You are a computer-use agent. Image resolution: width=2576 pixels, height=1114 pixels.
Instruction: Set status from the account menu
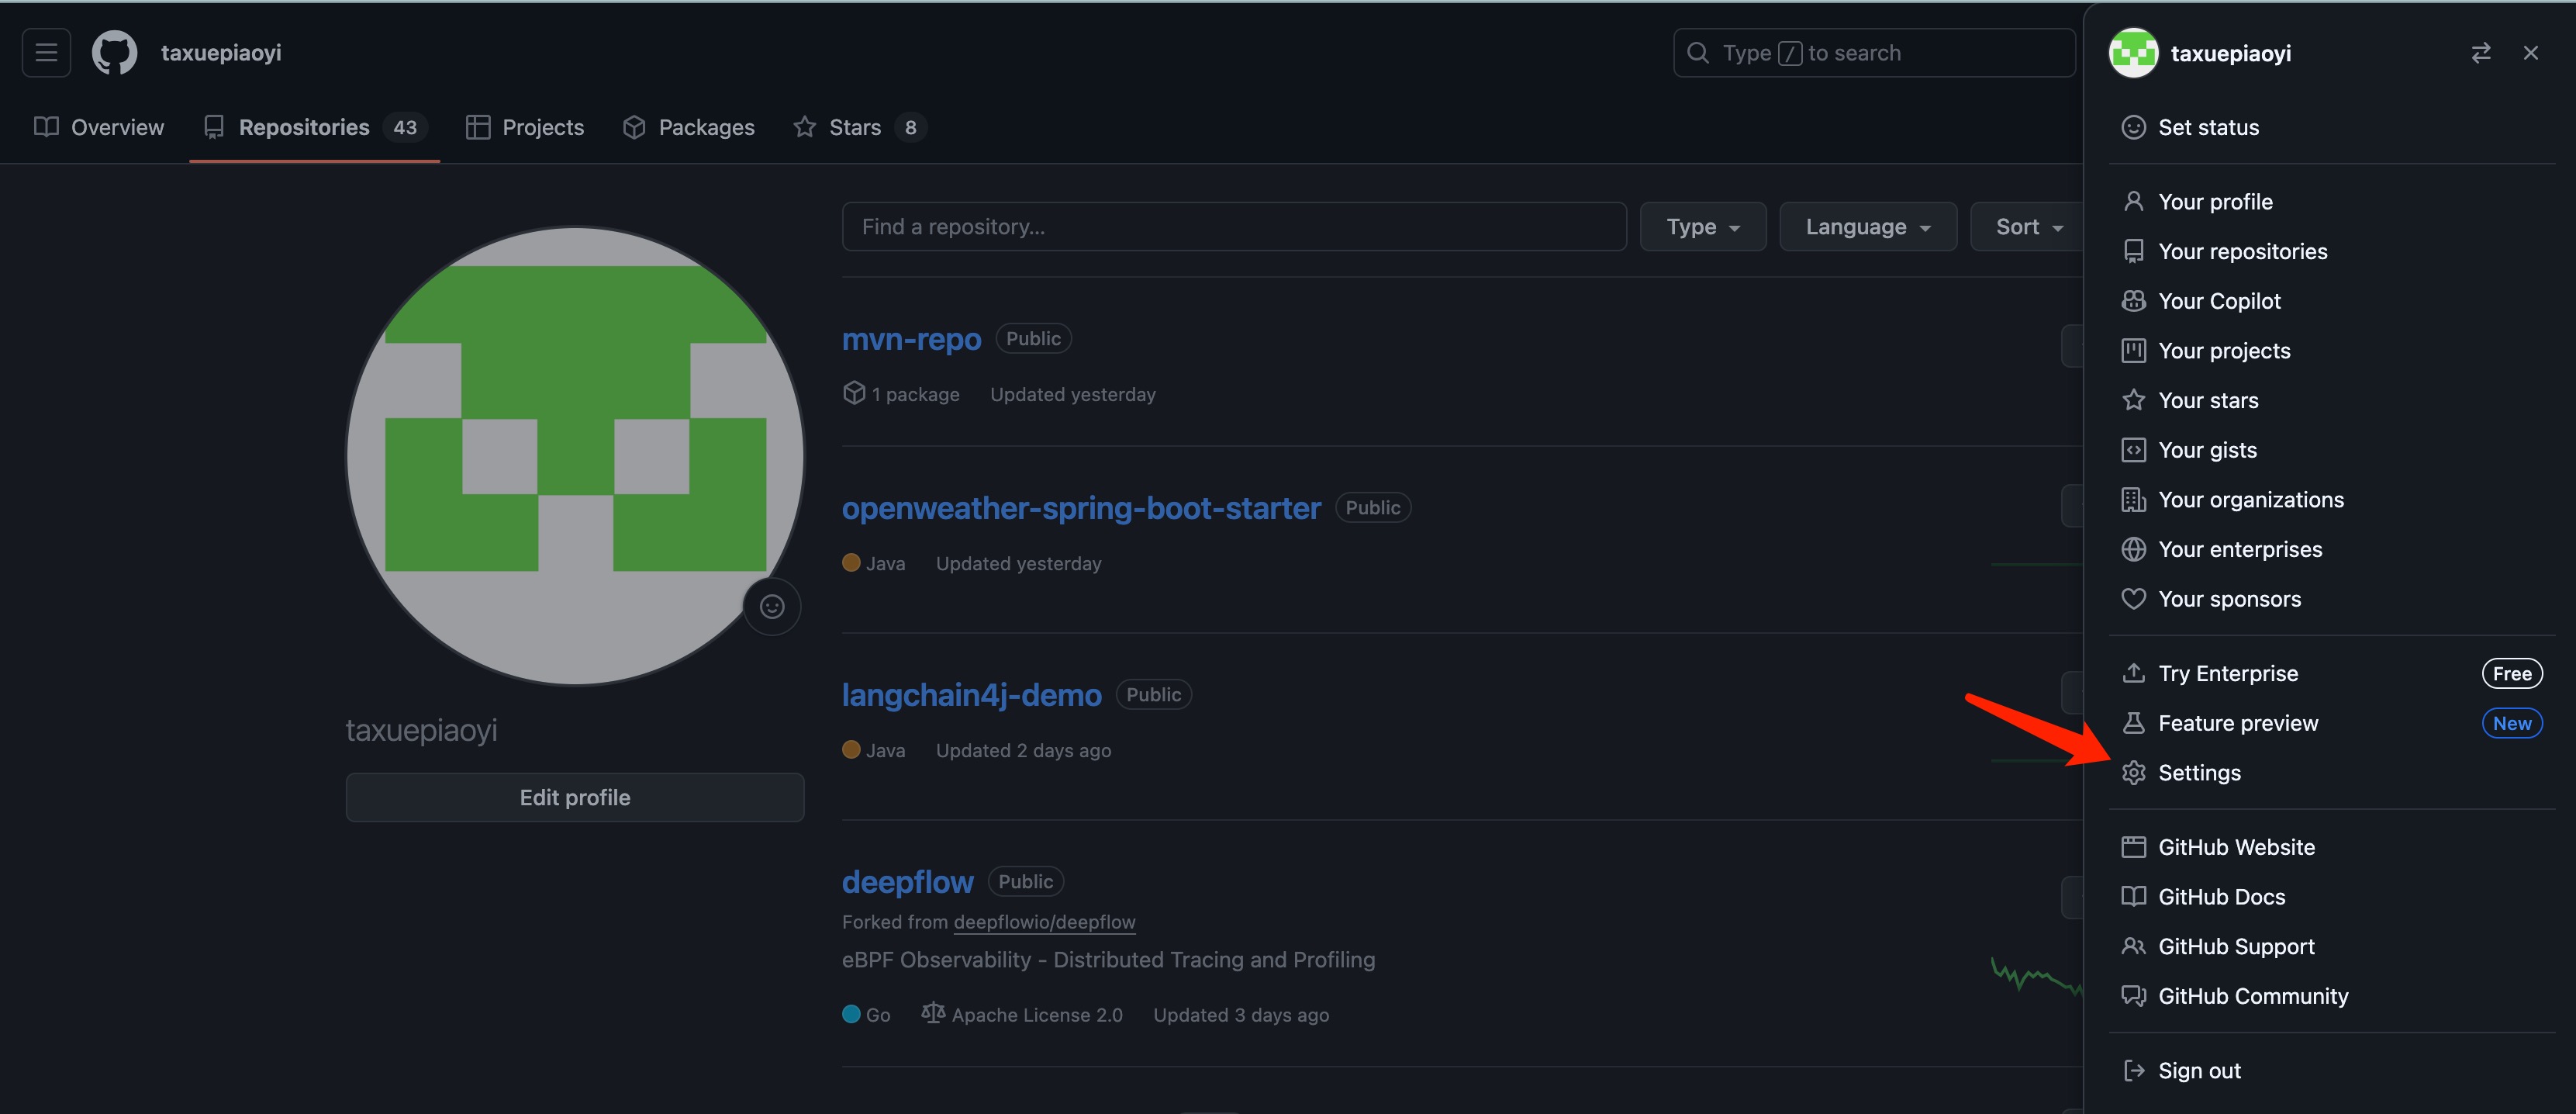(2207, 127)
